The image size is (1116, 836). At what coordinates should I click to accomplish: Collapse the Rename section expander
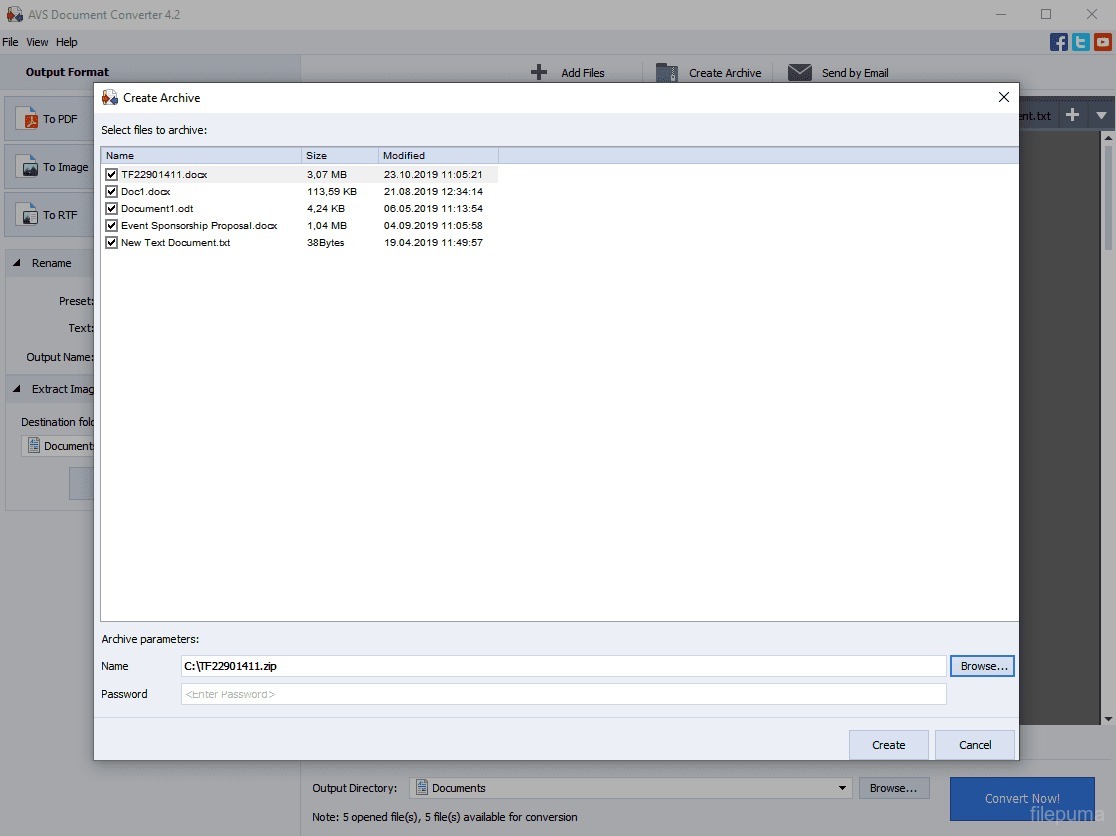coord(18,263)
